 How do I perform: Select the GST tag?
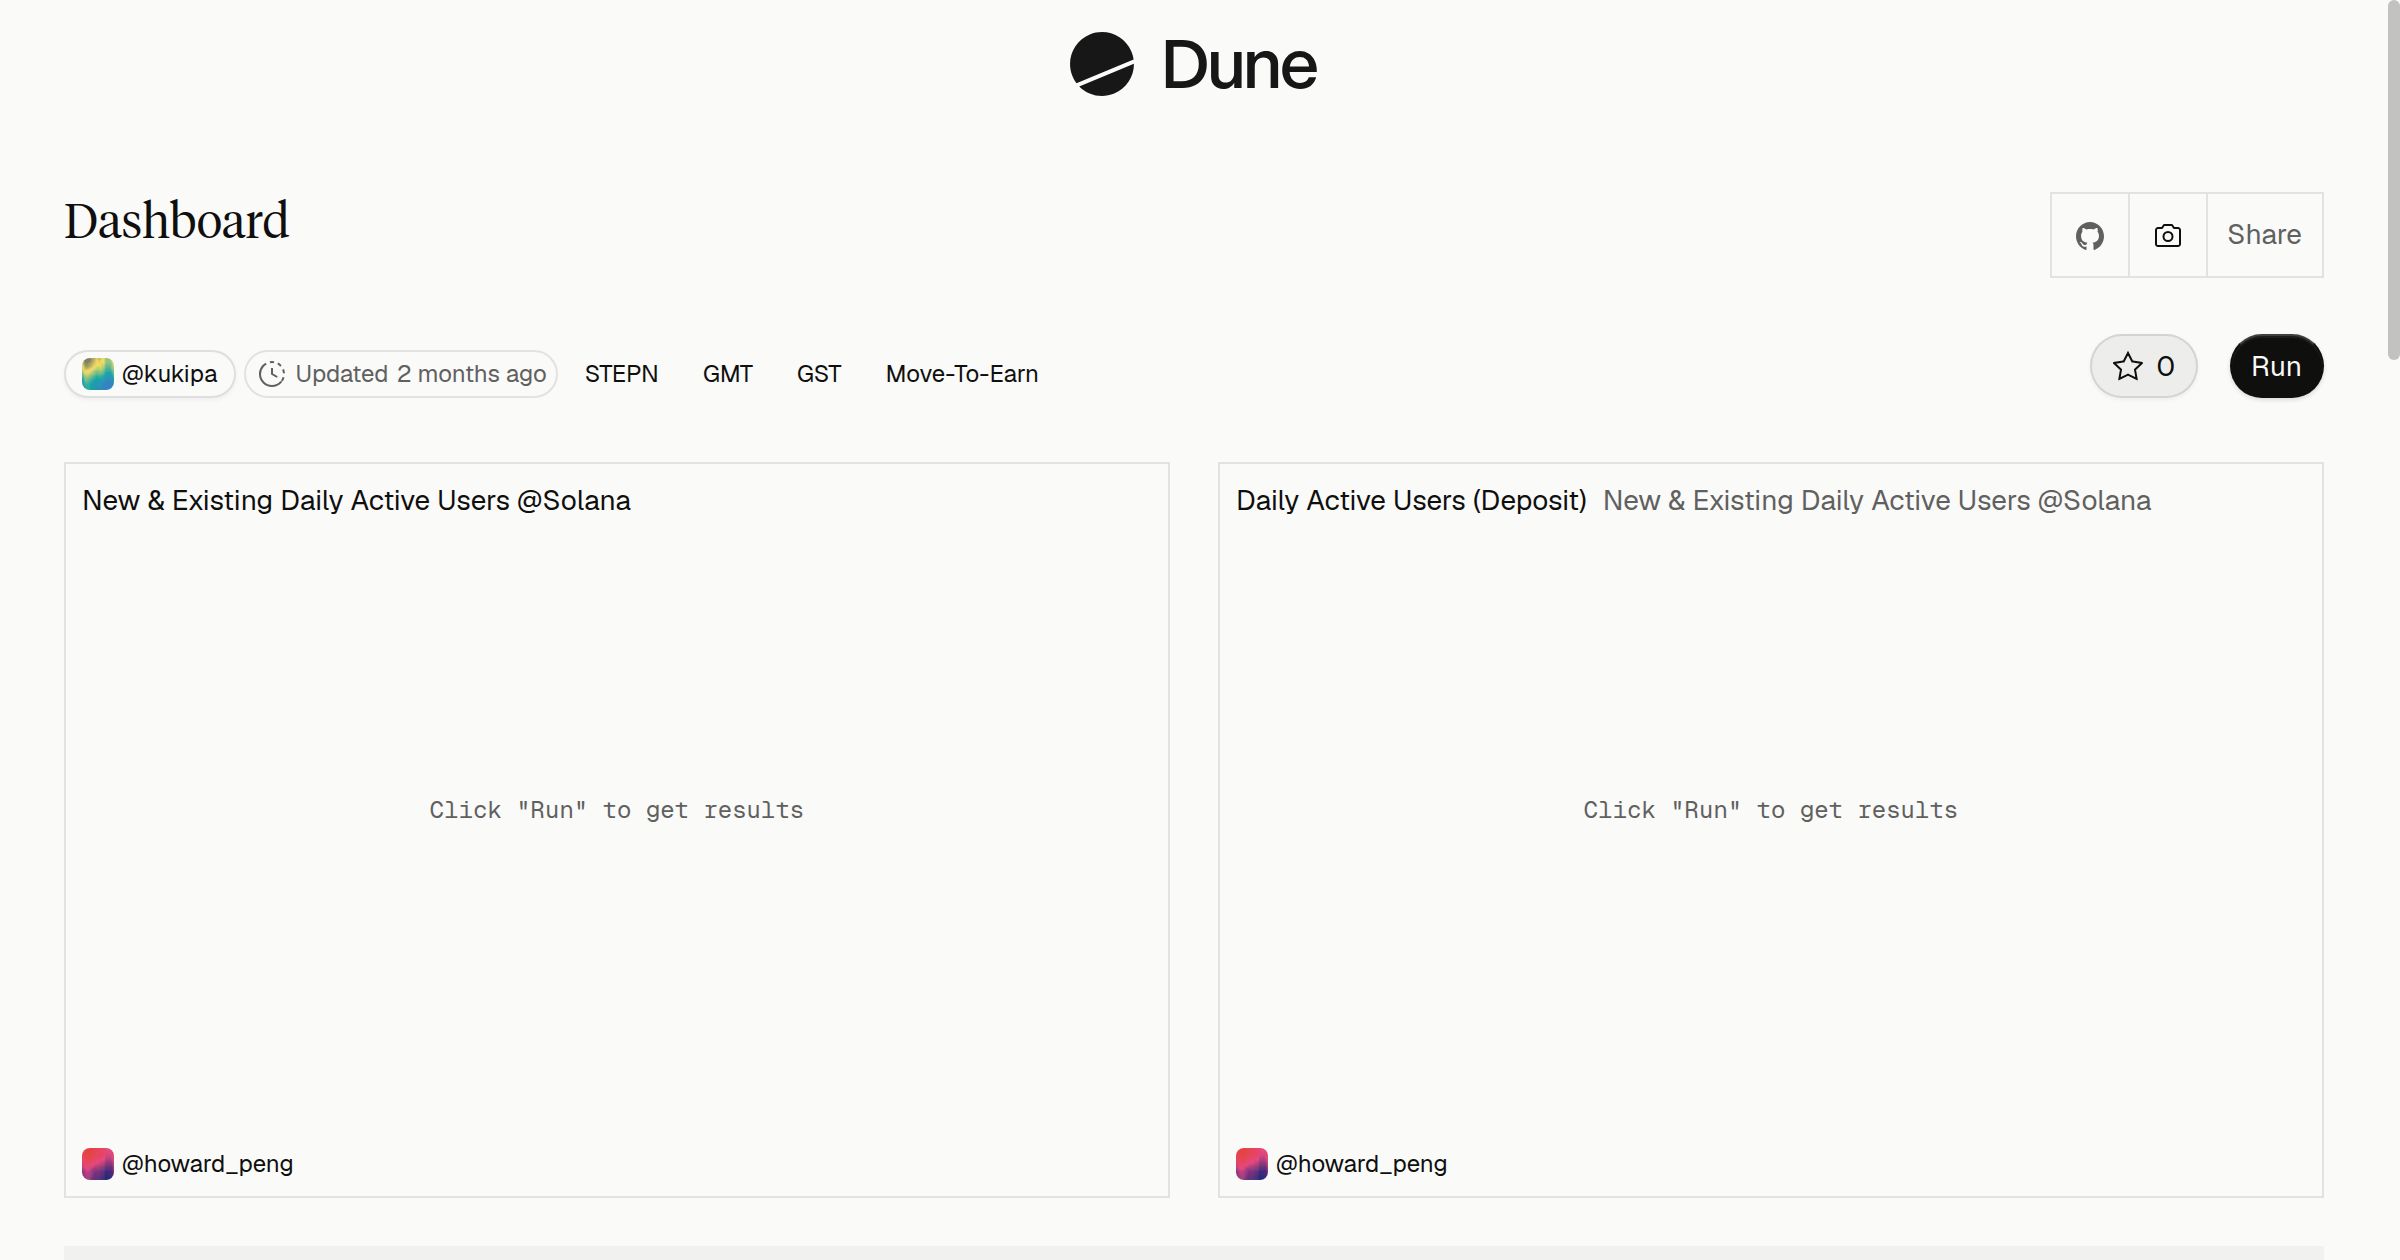[x=818, y=374]
